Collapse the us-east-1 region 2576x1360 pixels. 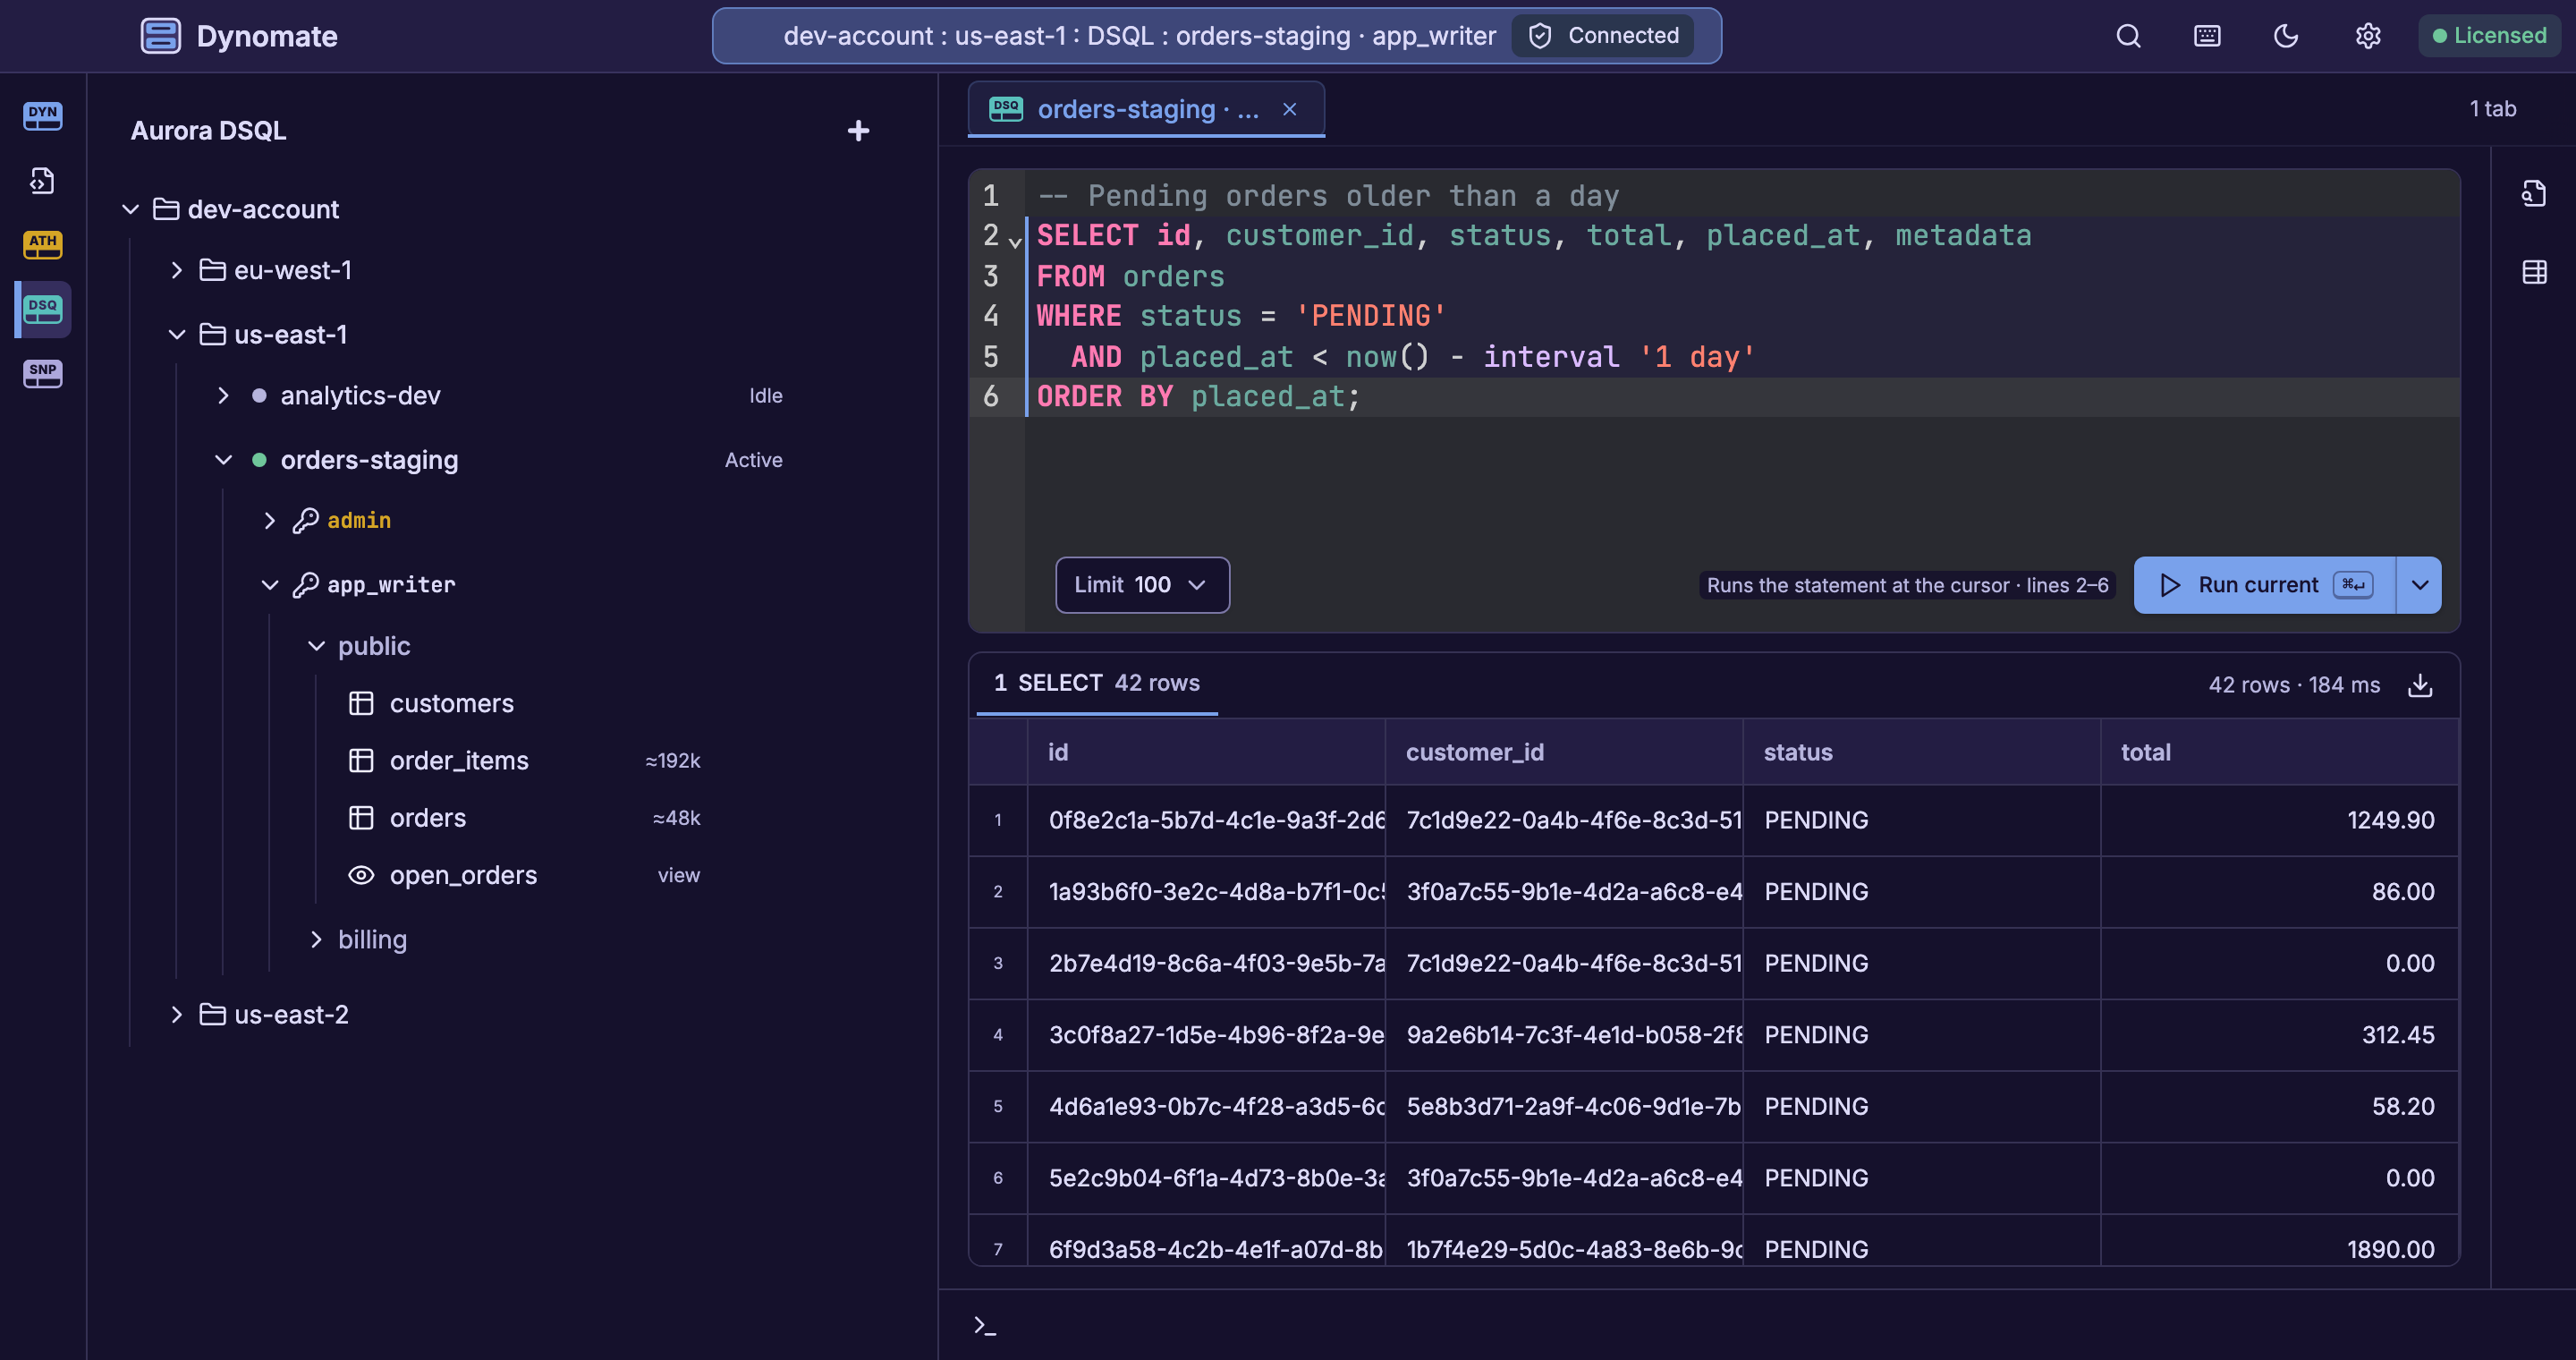(176, 334)
